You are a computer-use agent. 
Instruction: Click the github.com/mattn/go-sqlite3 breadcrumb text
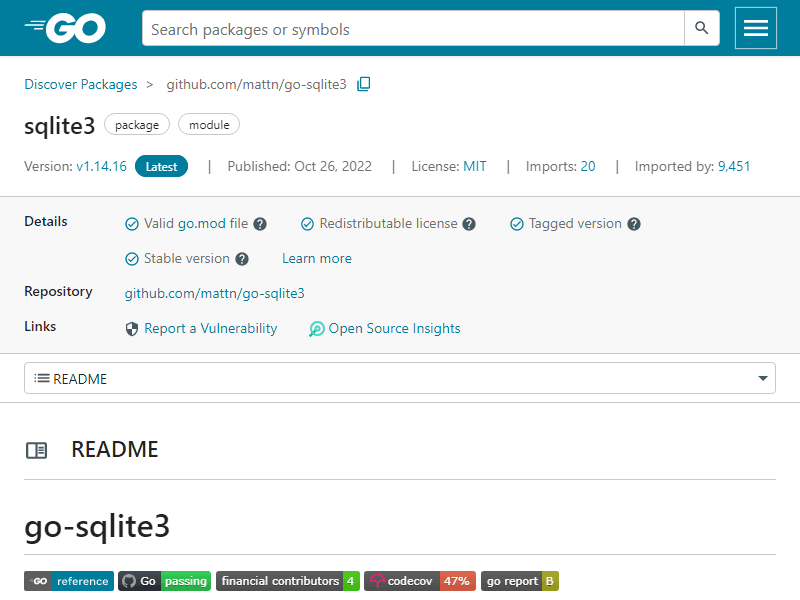[256, 84]
